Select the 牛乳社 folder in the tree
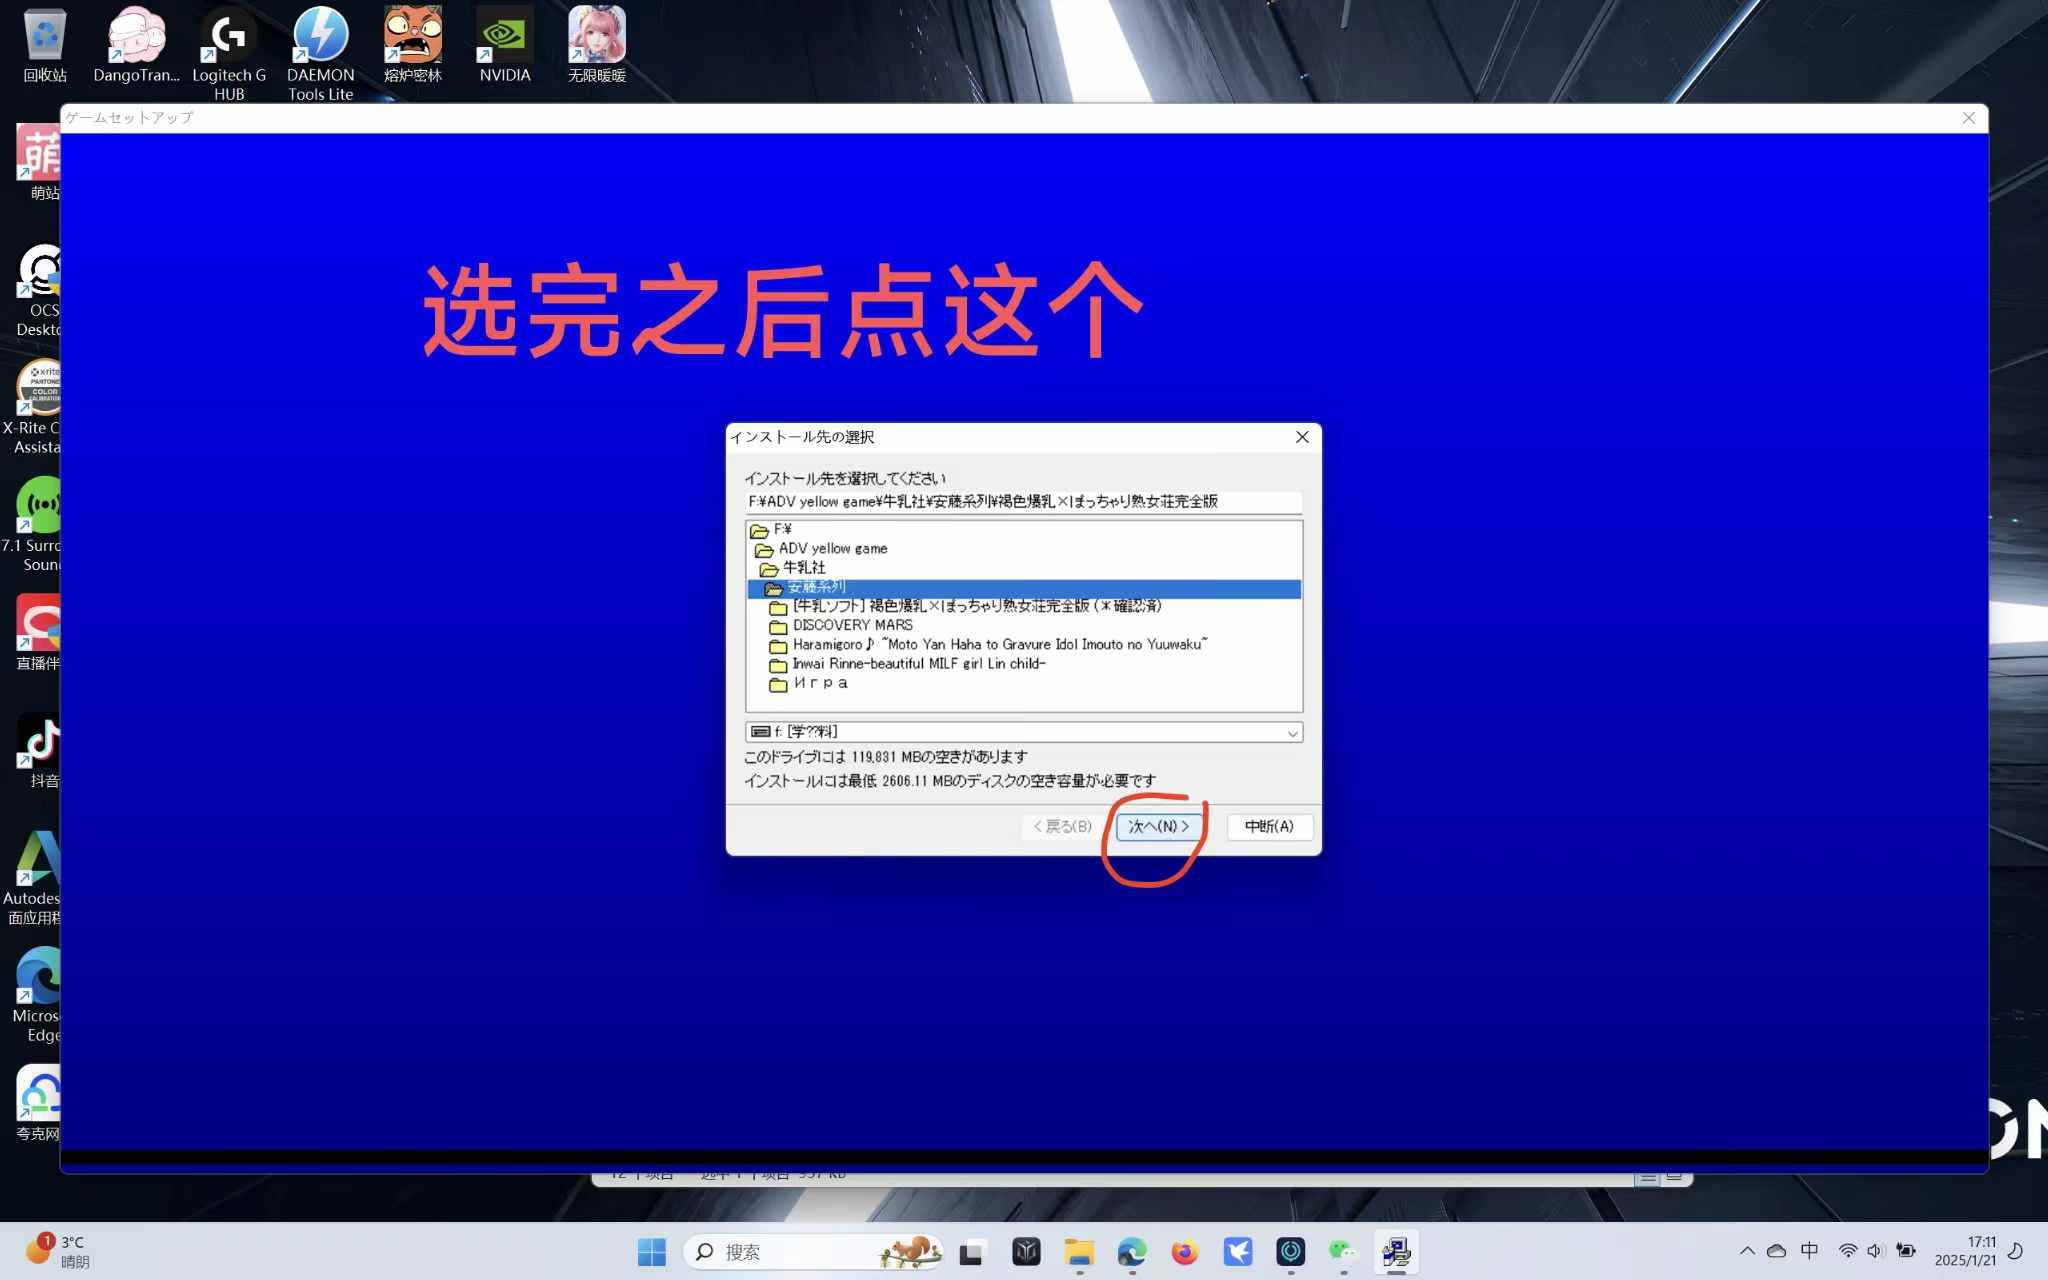Image resolution: width=2048 pixels, height=1280 pixels. (804, 568)
